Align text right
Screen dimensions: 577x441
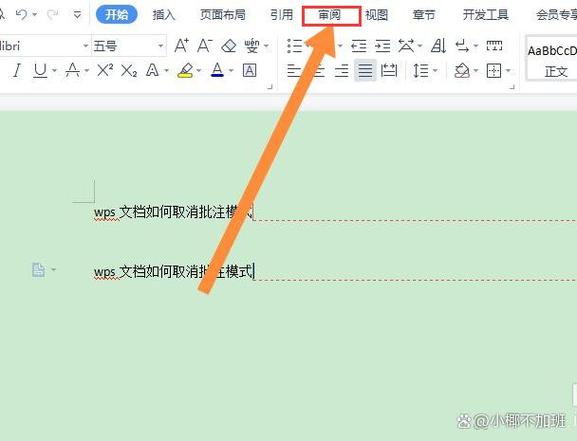[x=341, y=70]
